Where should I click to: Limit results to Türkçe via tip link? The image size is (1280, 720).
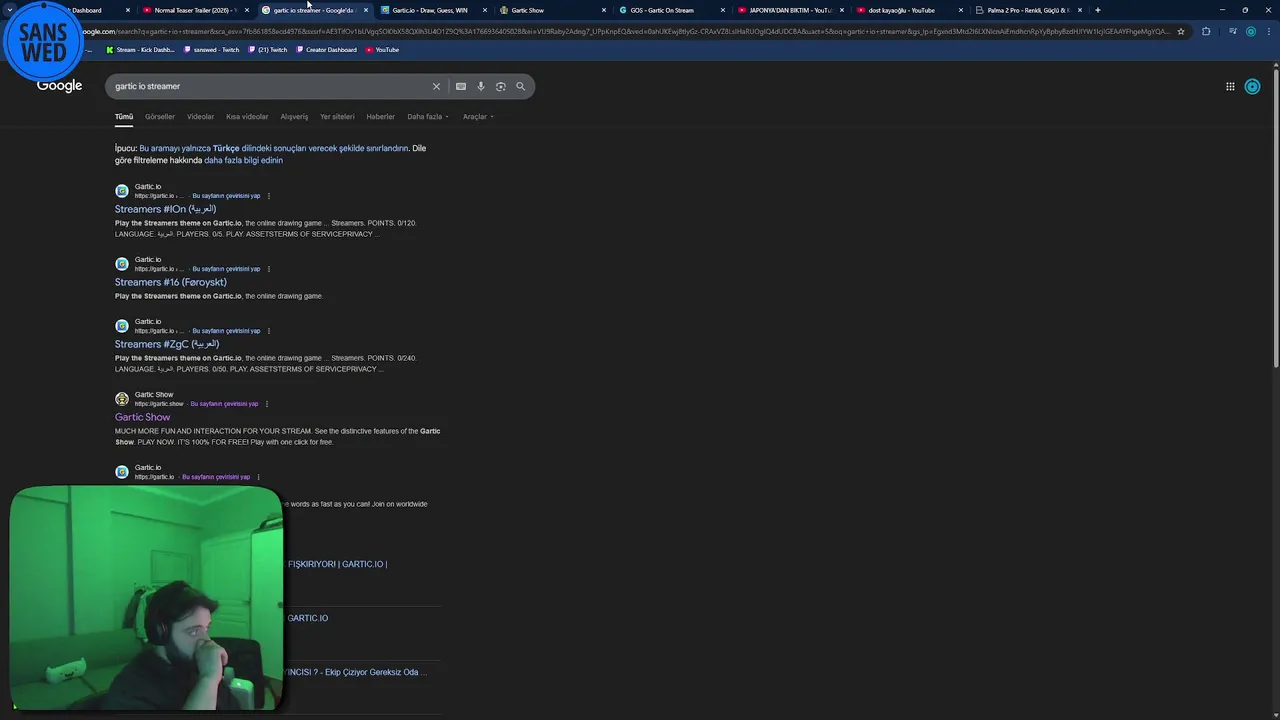click(x=274, y=148)
